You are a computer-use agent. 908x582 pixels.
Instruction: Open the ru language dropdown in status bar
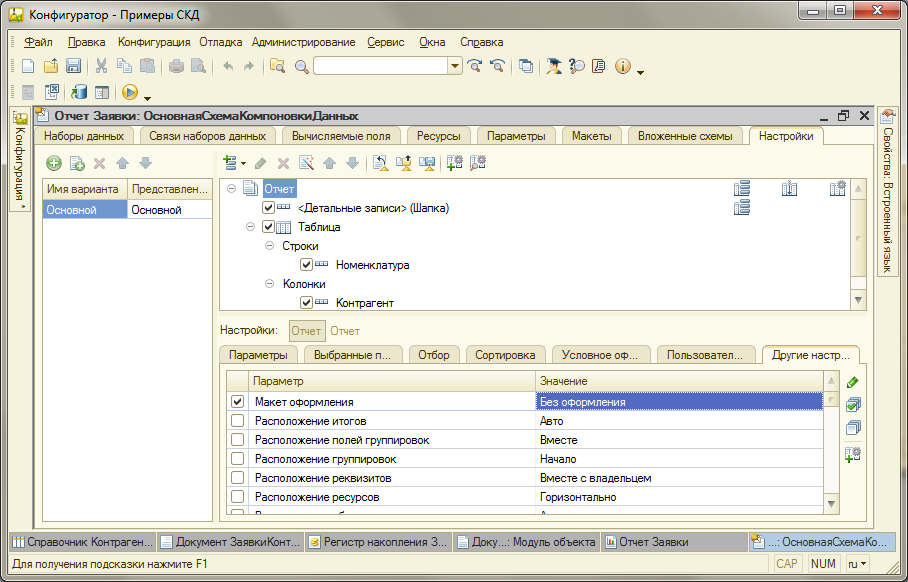858,563
